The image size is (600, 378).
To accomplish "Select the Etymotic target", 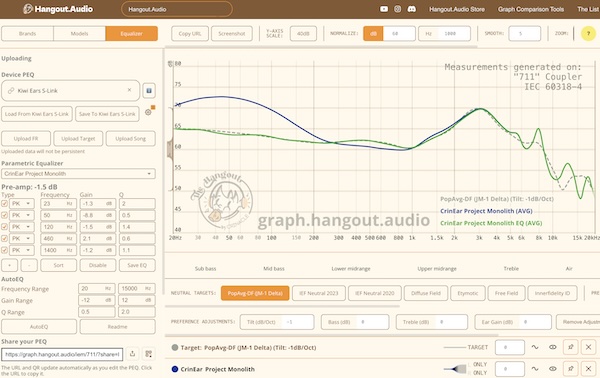I will pyautogui.click(x=468, y=293).
